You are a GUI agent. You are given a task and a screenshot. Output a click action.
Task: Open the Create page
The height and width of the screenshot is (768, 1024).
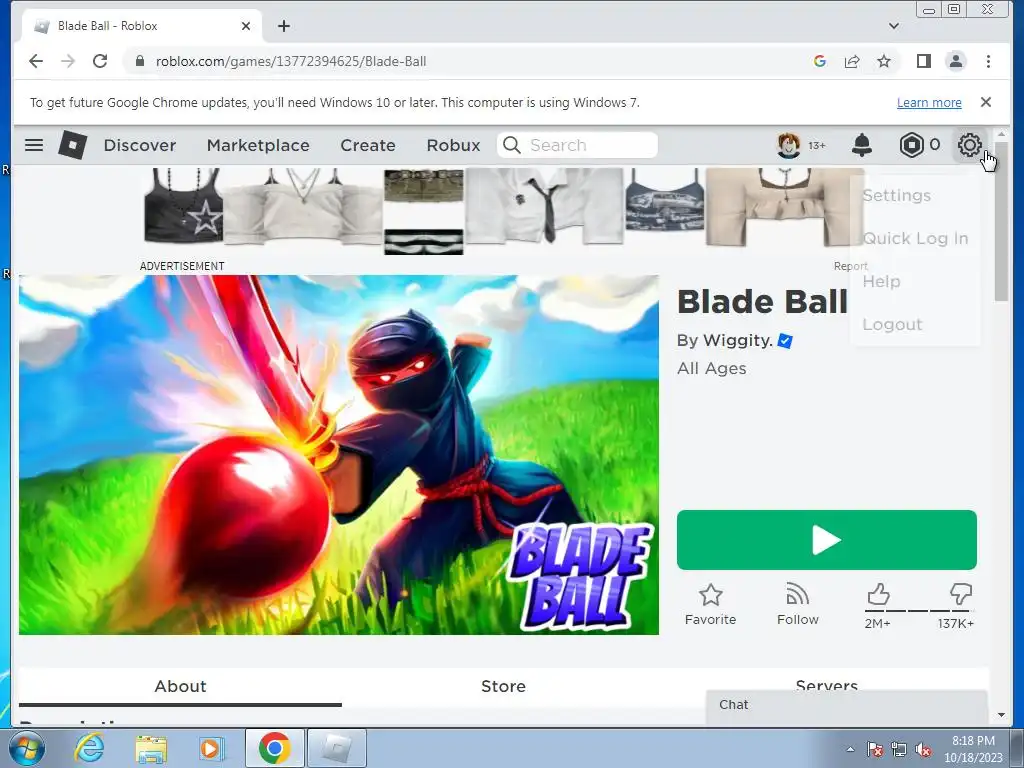click(x=368, y=145)
